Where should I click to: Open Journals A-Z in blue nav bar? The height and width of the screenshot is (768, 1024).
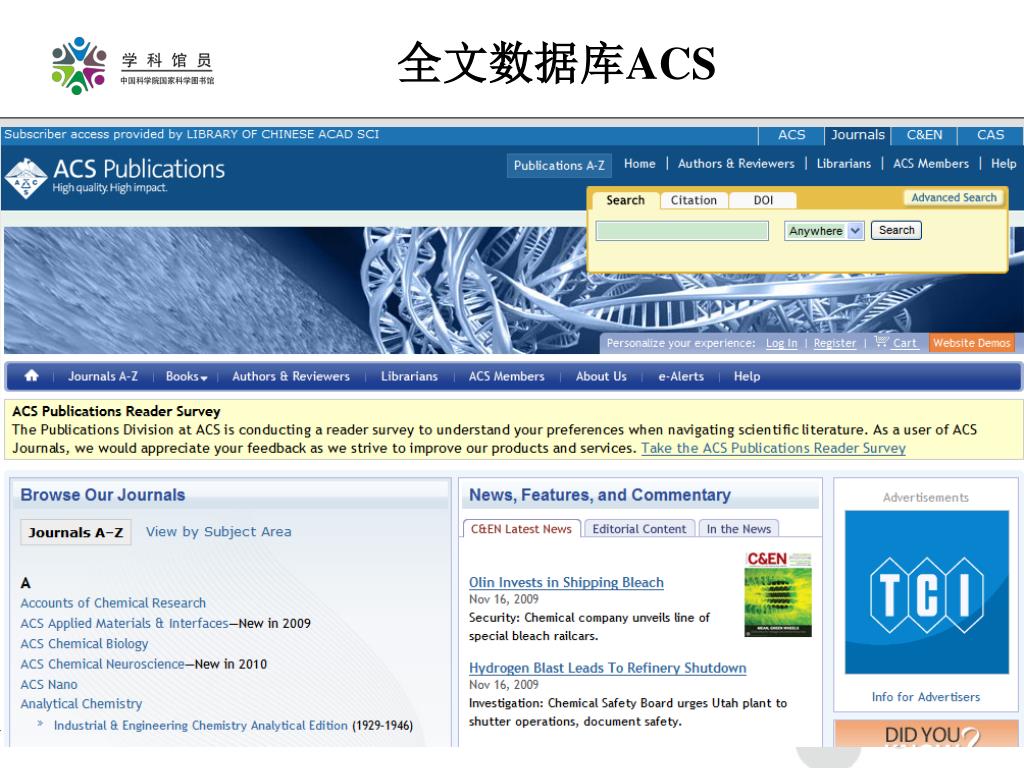tap(103, 376)
